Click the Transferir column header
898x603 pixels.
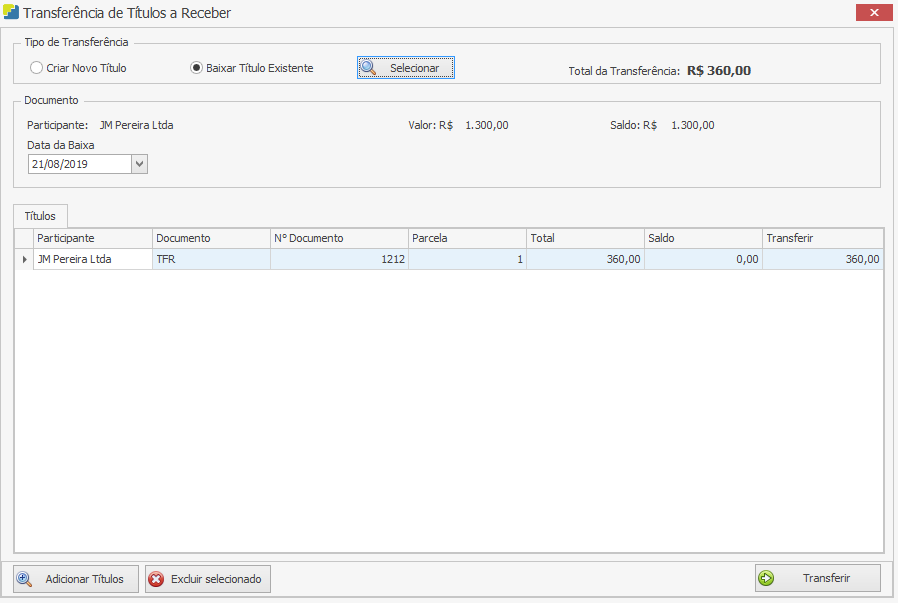point(822,238)
